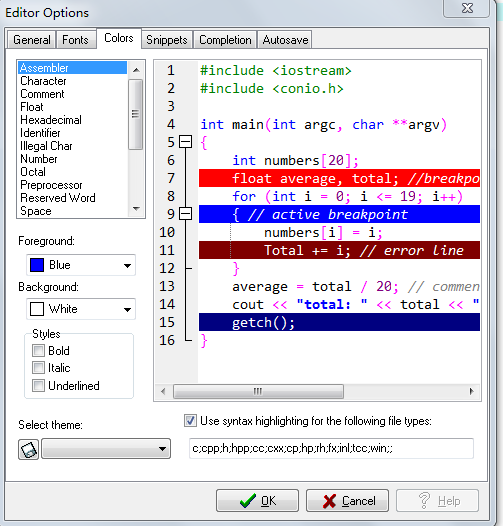Viewport: 503px width, 526px height.
Task: Click the save theme disk icon
Action: pyautogui.click(x=28, y=449)
